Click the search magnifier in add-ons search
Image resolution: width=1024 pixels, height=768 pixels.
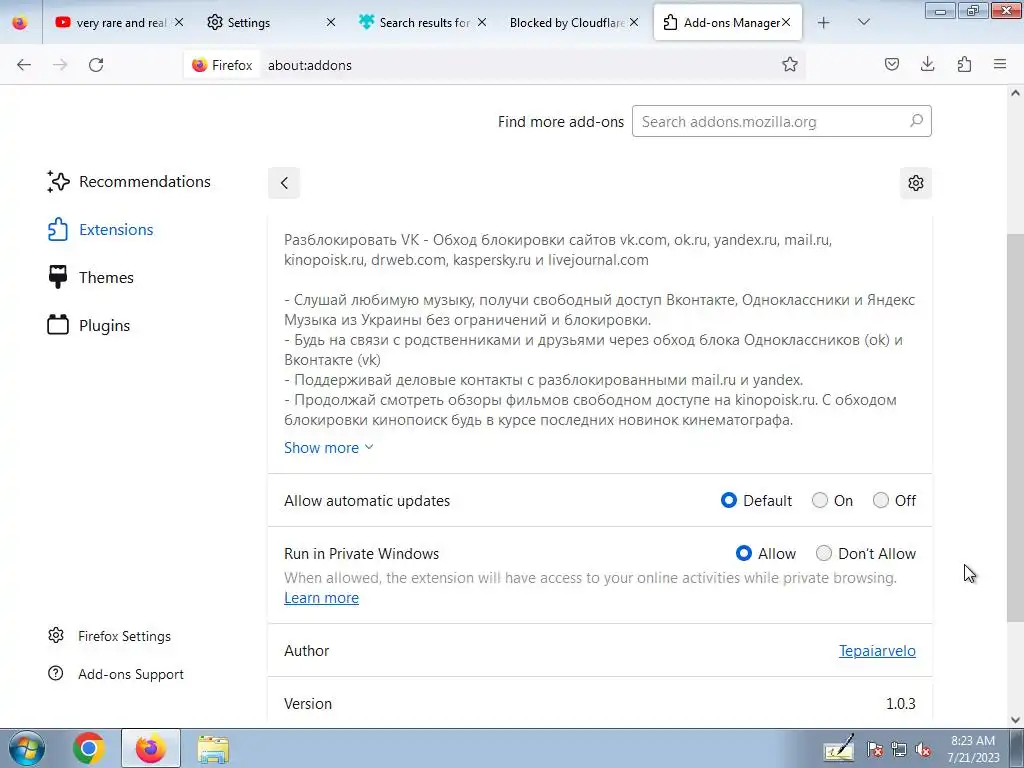coord(916,121)
